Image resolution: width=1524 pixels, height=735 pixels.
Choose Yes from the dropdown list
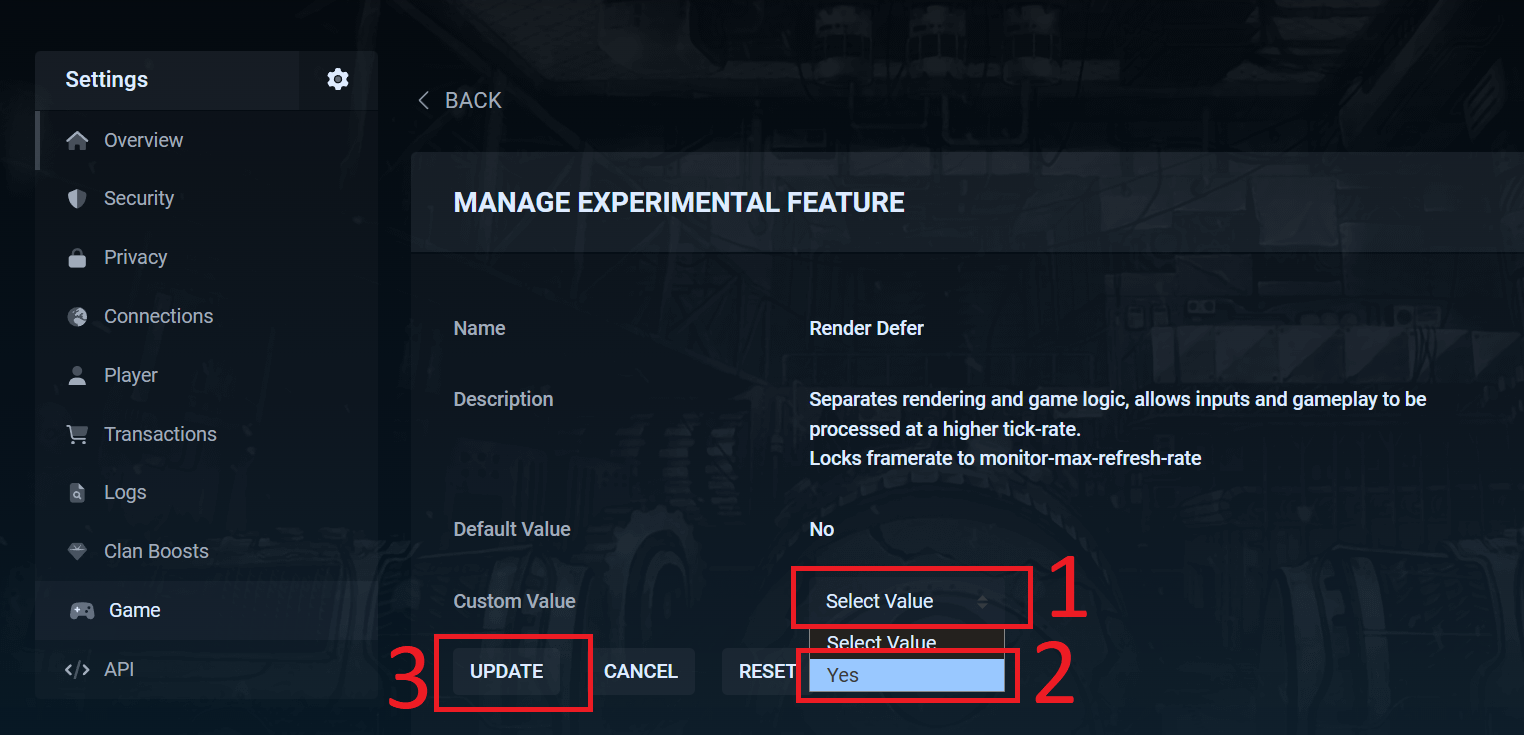point(904,675)
